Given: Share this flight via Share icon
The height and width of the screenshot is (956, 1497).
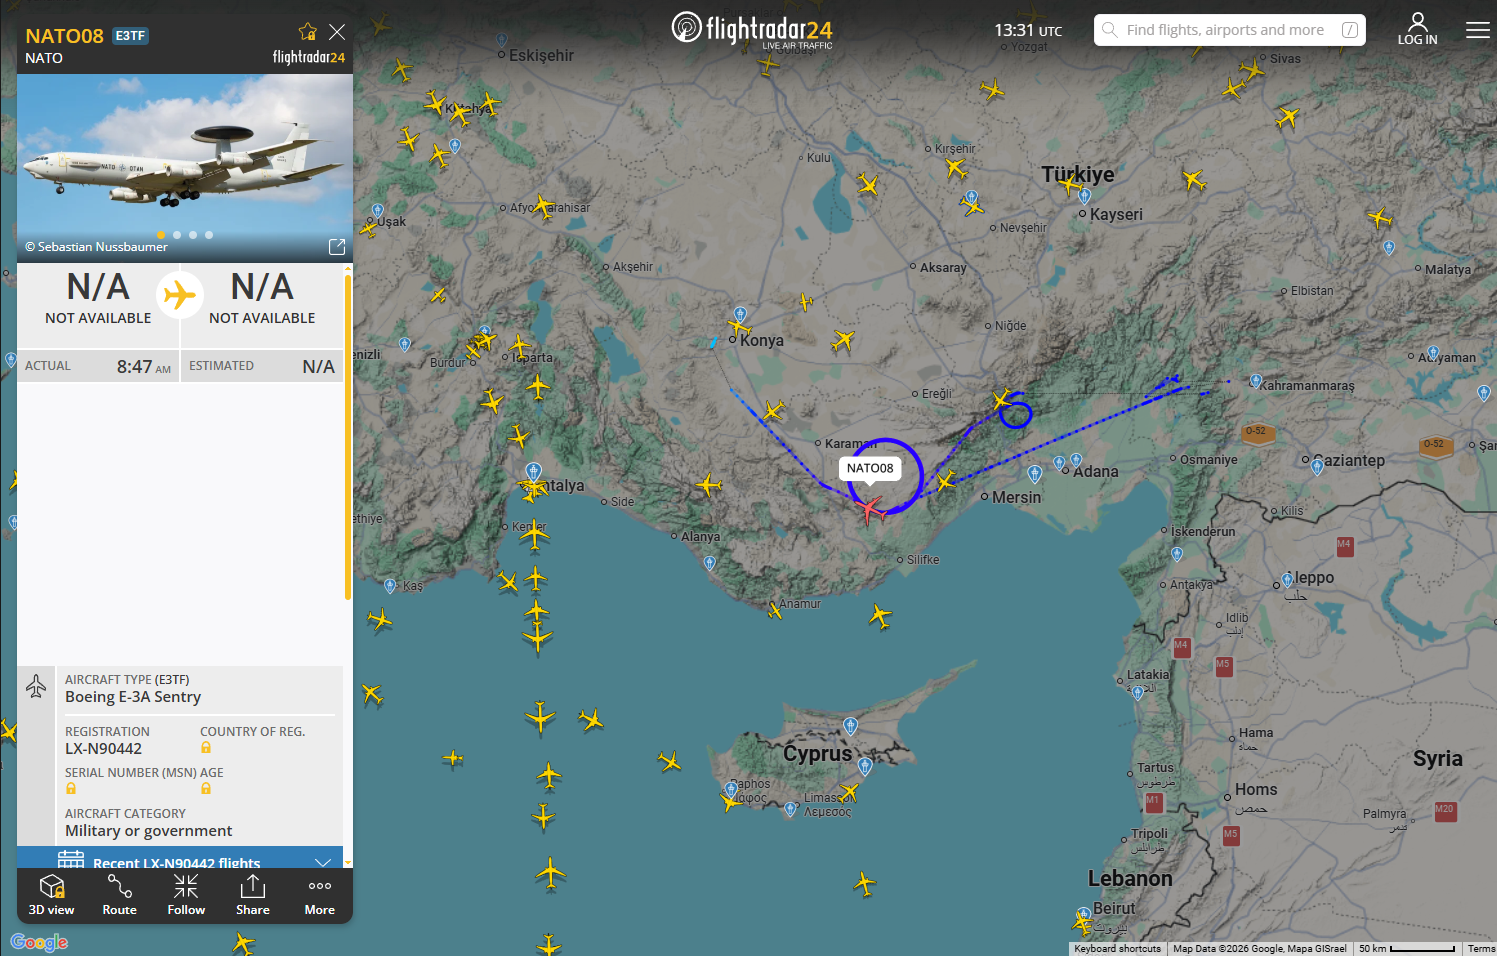Looking at the screenshot, I should [x=253, y=895].
